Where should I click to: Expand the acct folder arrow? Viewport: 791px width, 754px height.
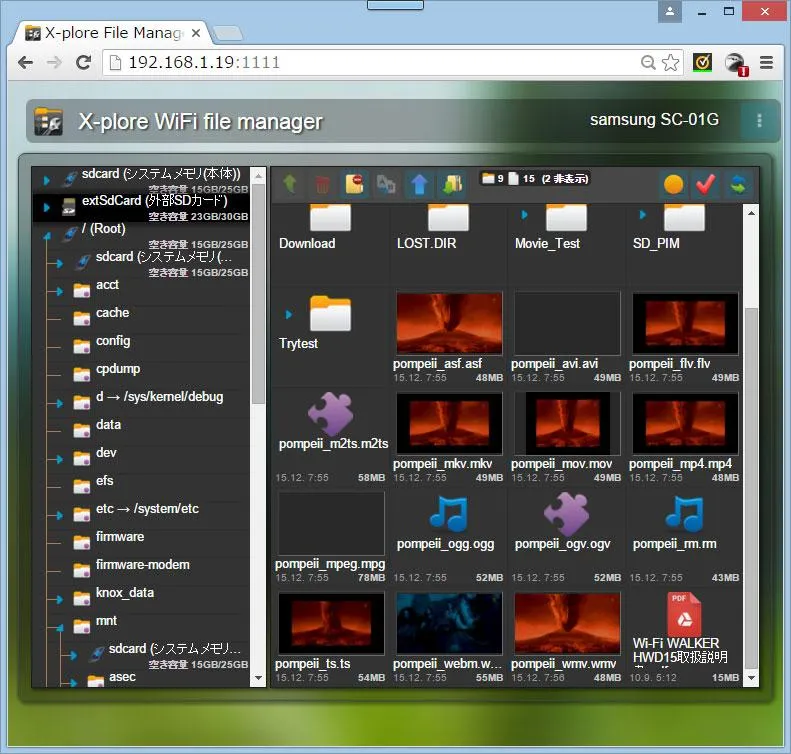point(60,292)
